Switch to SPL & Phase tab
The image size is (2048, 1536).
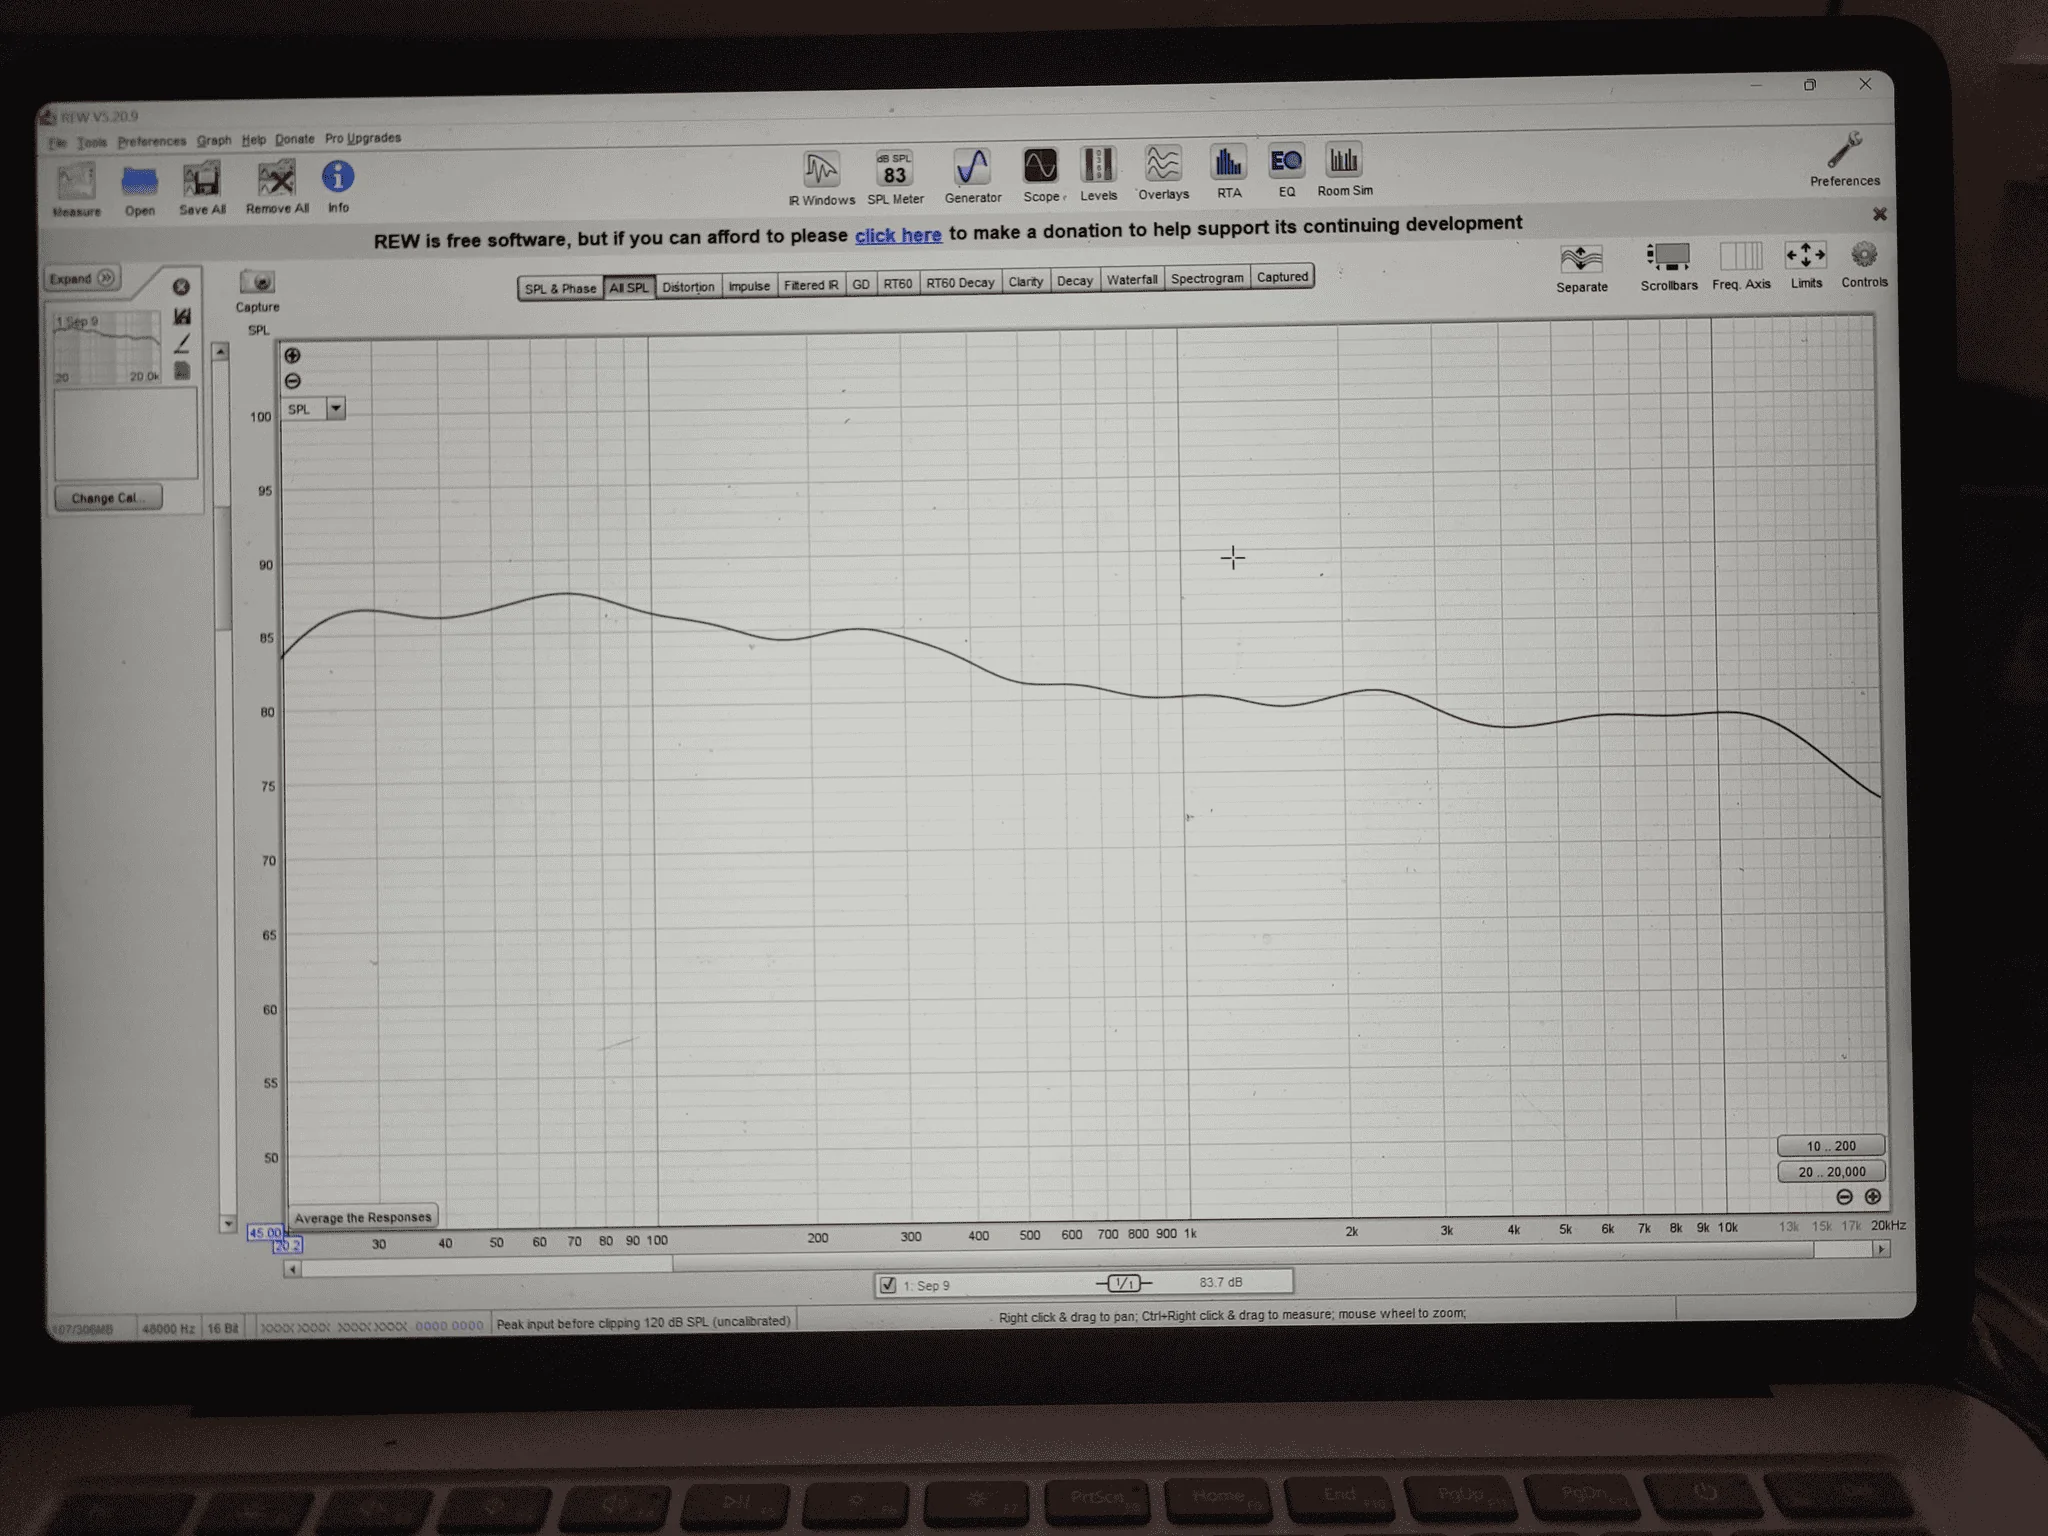point(560,288)
